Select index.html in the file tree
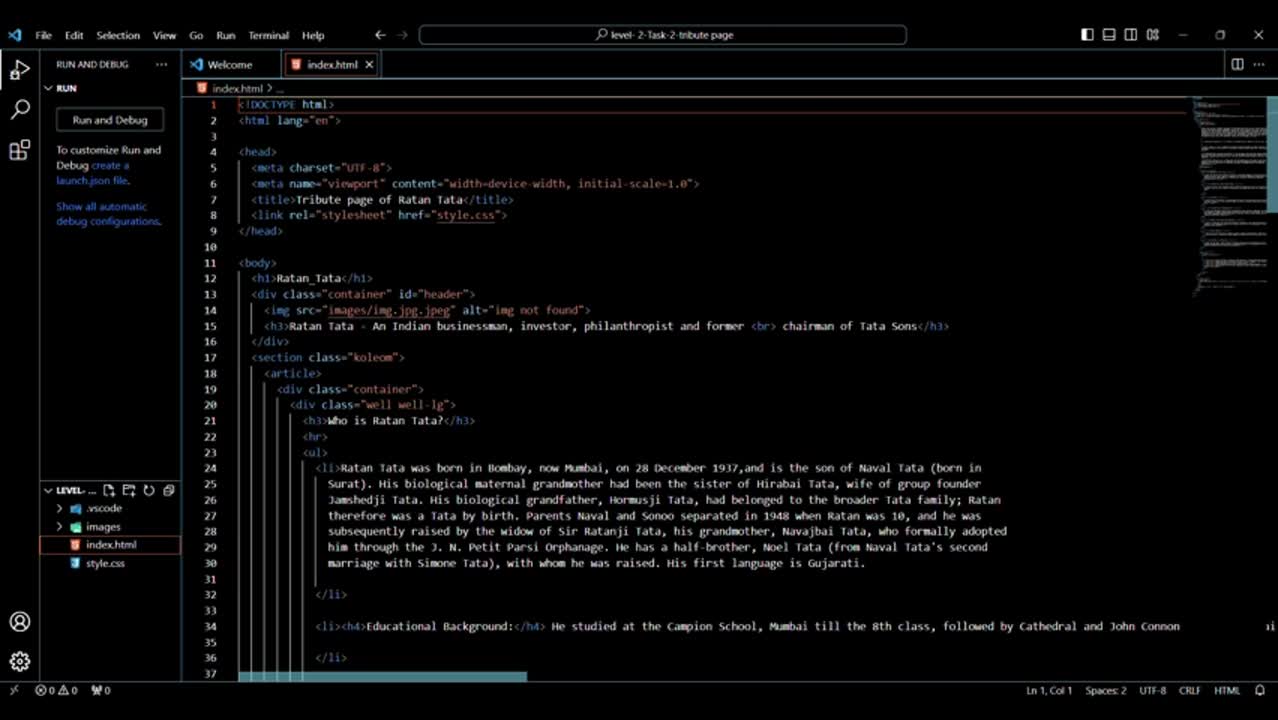The width and height of the screenshot is (1278, 720). 110,545
